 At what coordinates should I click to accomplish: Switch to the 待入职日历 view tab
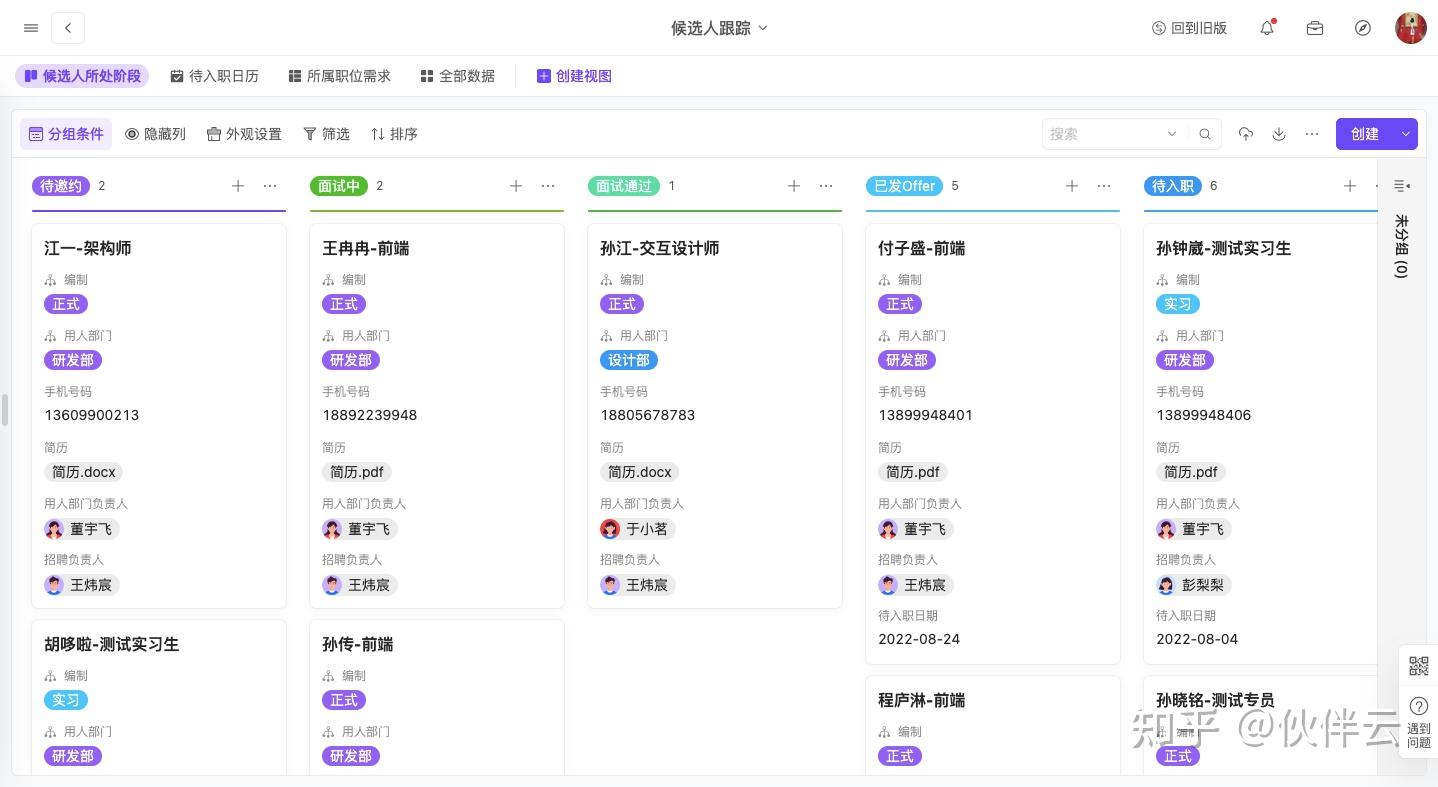tap(214, 76)
